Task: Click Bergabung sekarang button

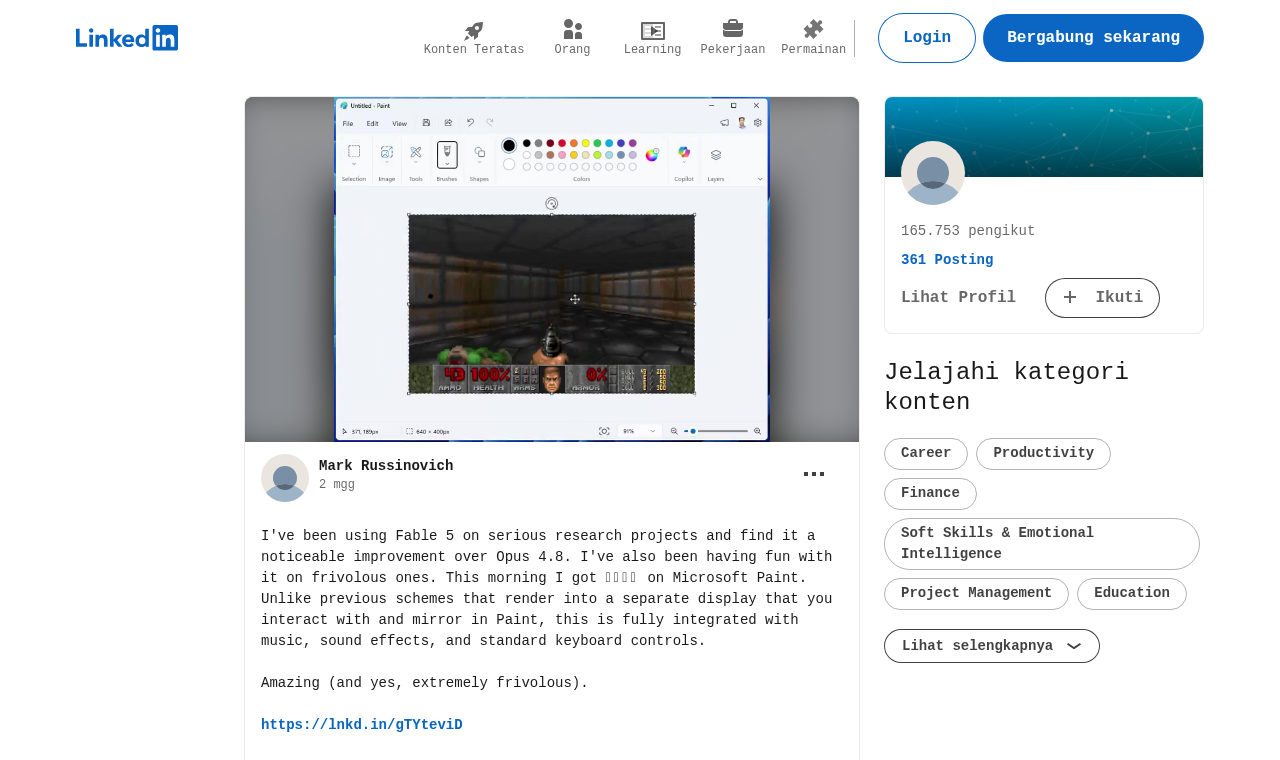Action: 1093,38
